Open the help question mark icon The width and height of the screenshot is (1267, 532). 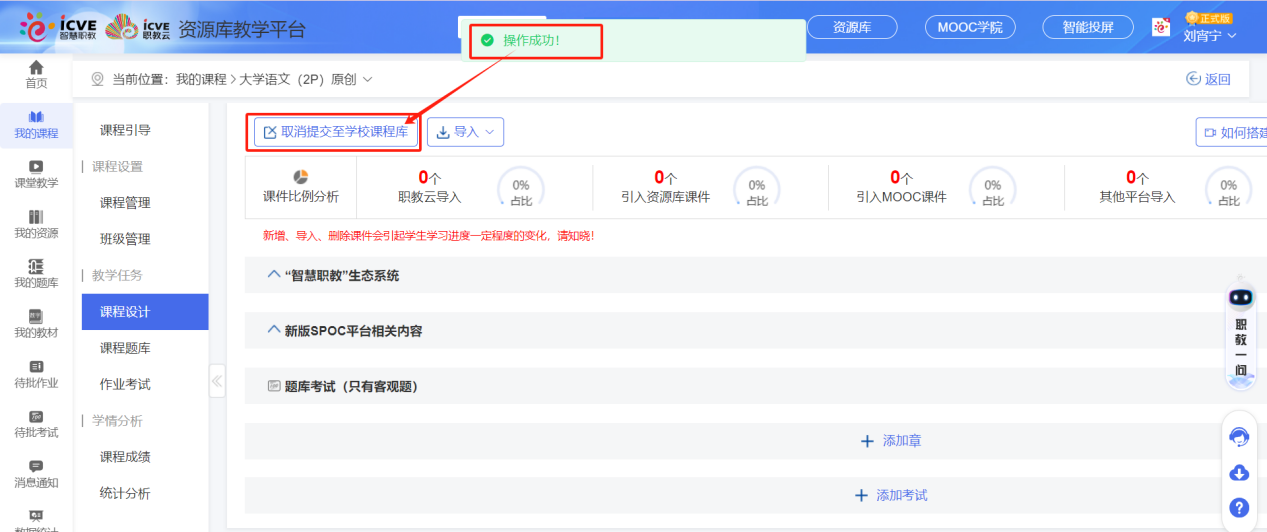pyautogui.click(x=1239, y=507)
